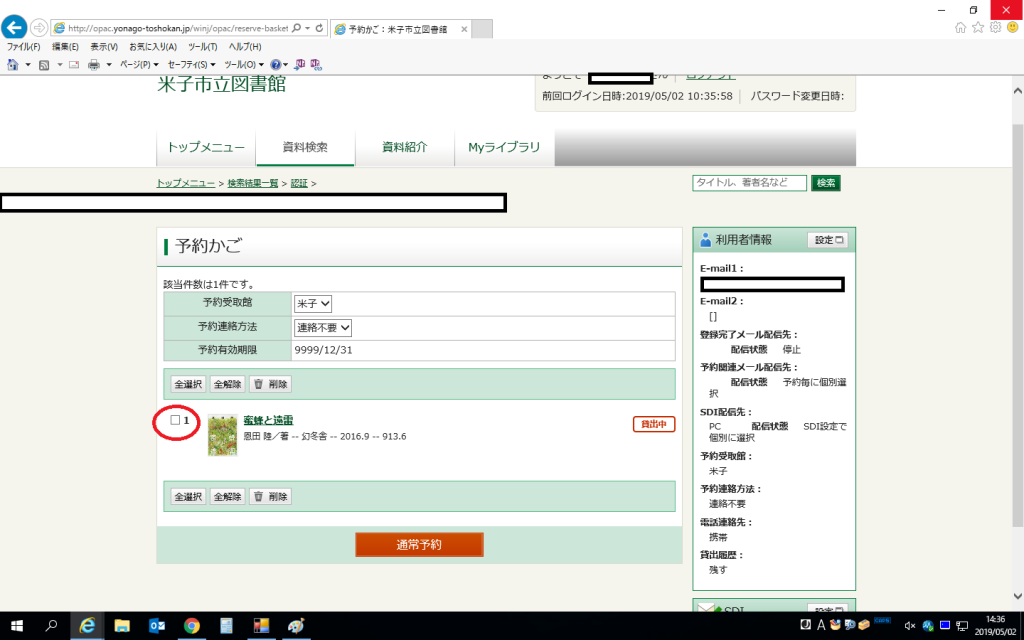Viewport: 1024px width, 640px height.
Task: Switch to the Myライブラリ navigation tab
Action: tap(504, 148)
